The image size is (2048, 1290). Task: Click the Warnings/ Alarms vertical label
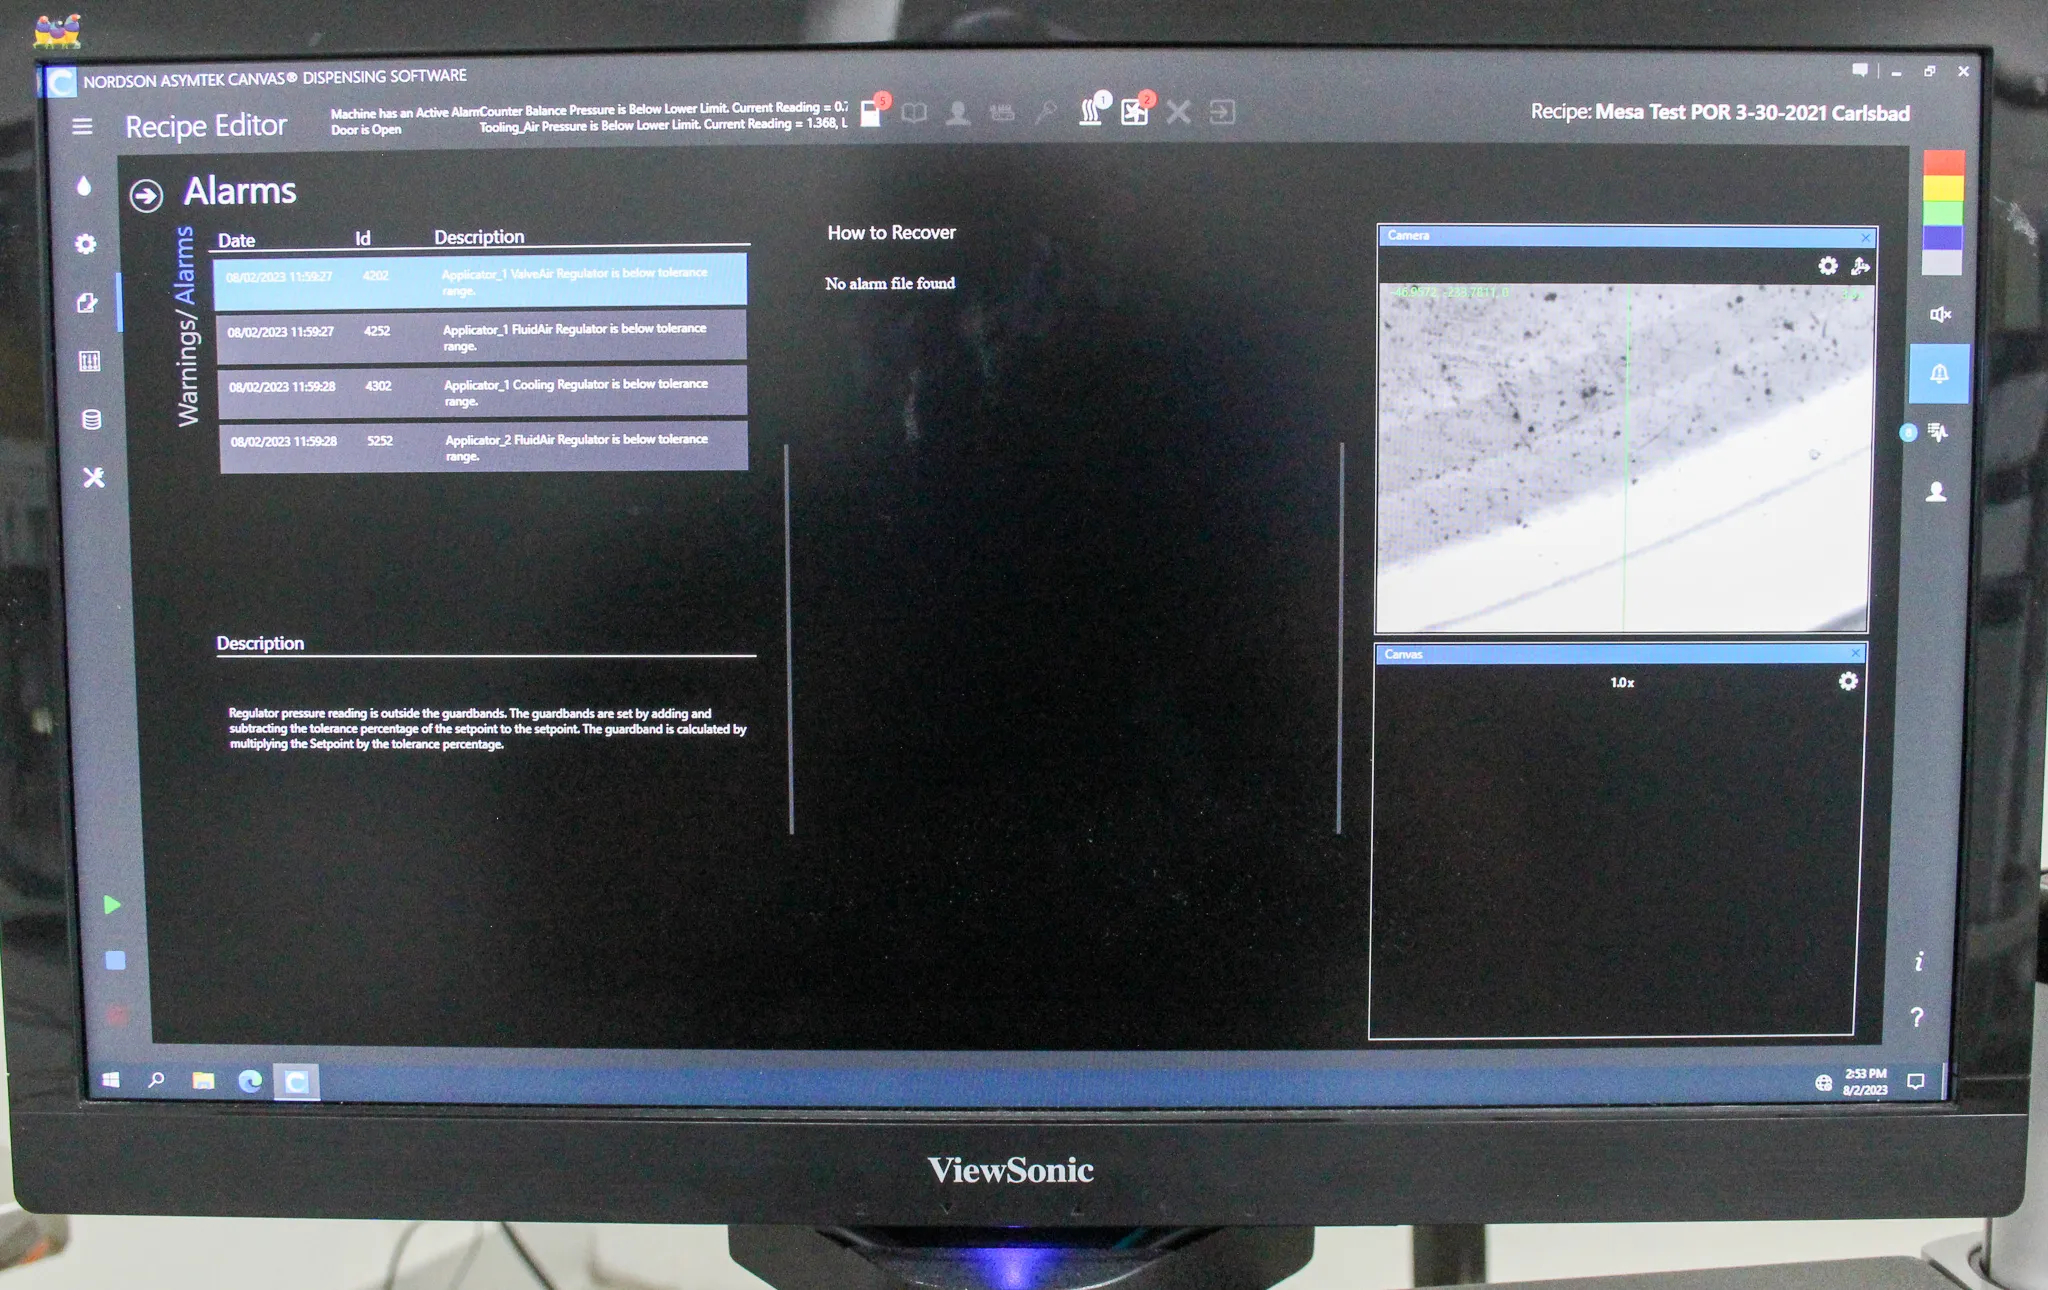pos(186,326)
